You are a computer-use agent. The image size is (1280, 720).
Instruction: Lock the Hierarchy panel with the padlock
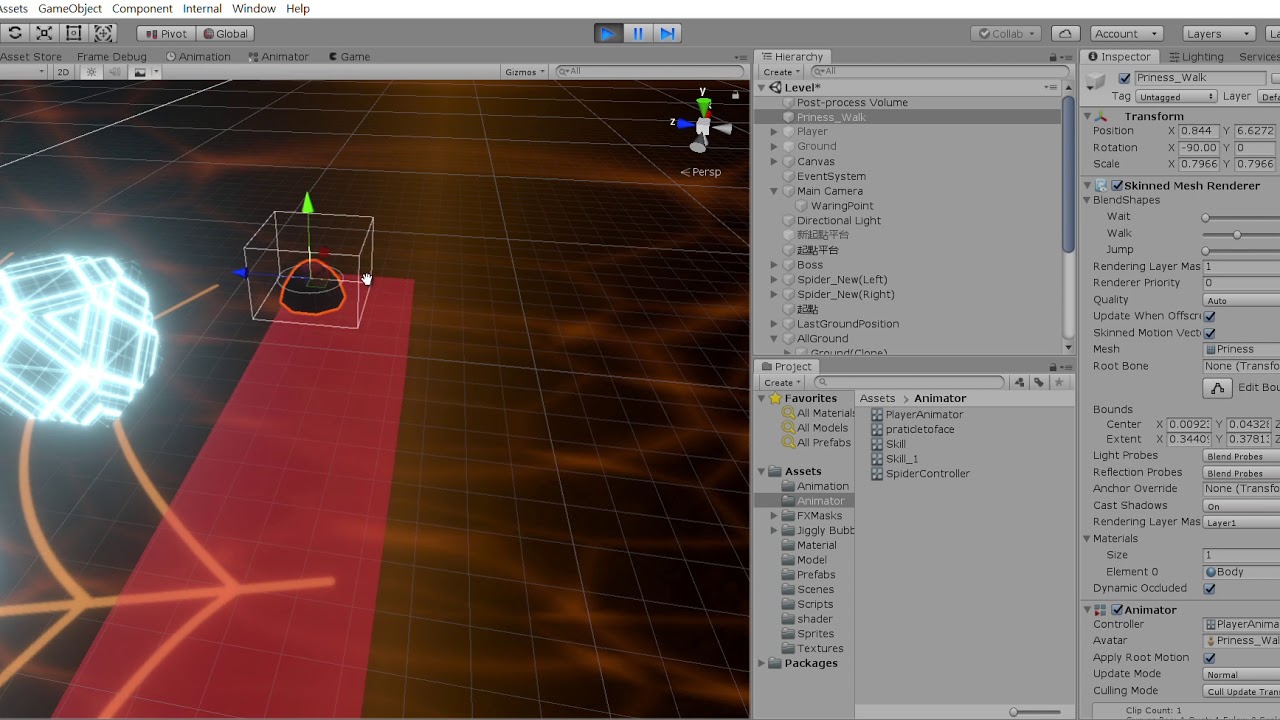[1053, 57]
